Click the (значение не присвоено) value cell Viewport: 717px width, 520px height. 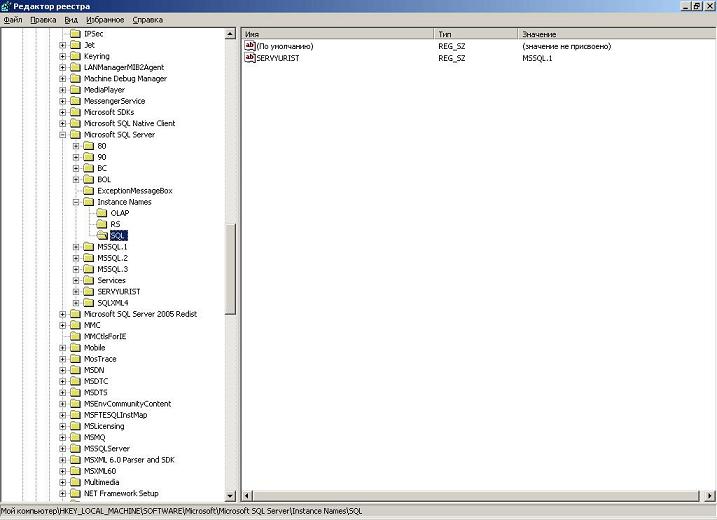tap(567, 46)
